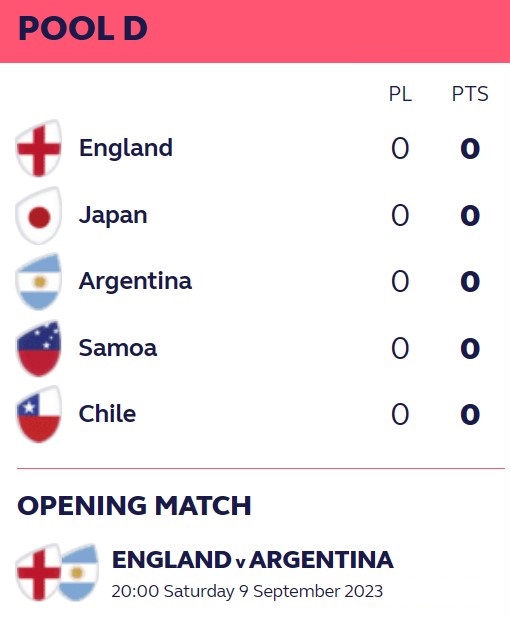Screen dimensions: 510x620
Task: Click the Argentina flag icon in the table
Action: pyautogui.click(x=38, y=282)
